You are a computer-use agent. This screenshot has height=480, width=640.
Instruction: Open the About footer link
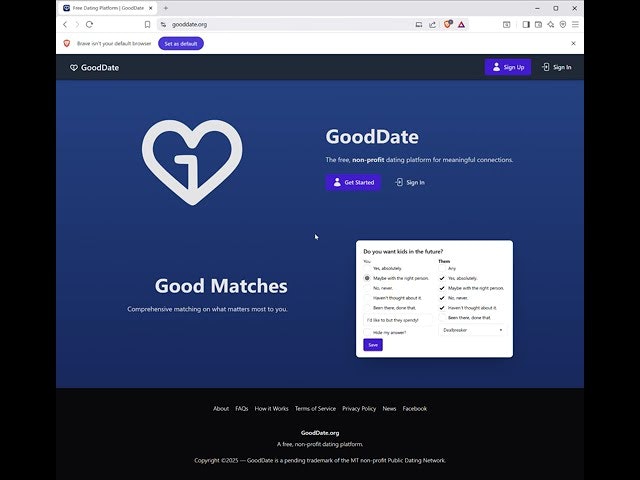pos(221,409)
